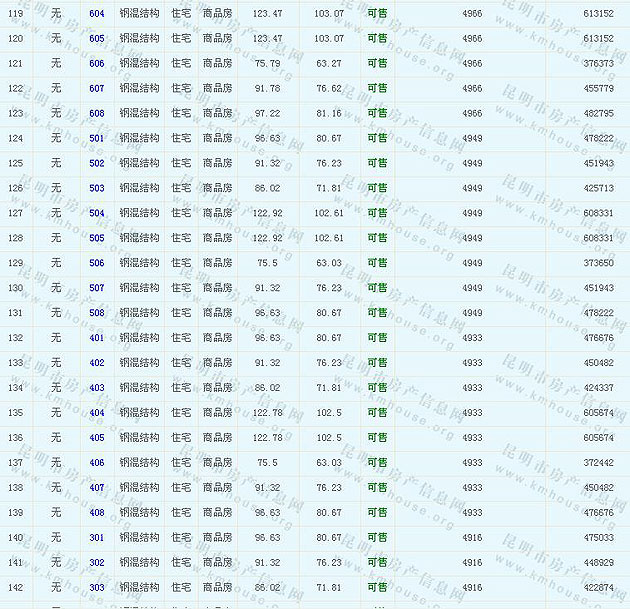View room 405 details
Viewport: 630px width, 609px height.
[x=96, y=438]
